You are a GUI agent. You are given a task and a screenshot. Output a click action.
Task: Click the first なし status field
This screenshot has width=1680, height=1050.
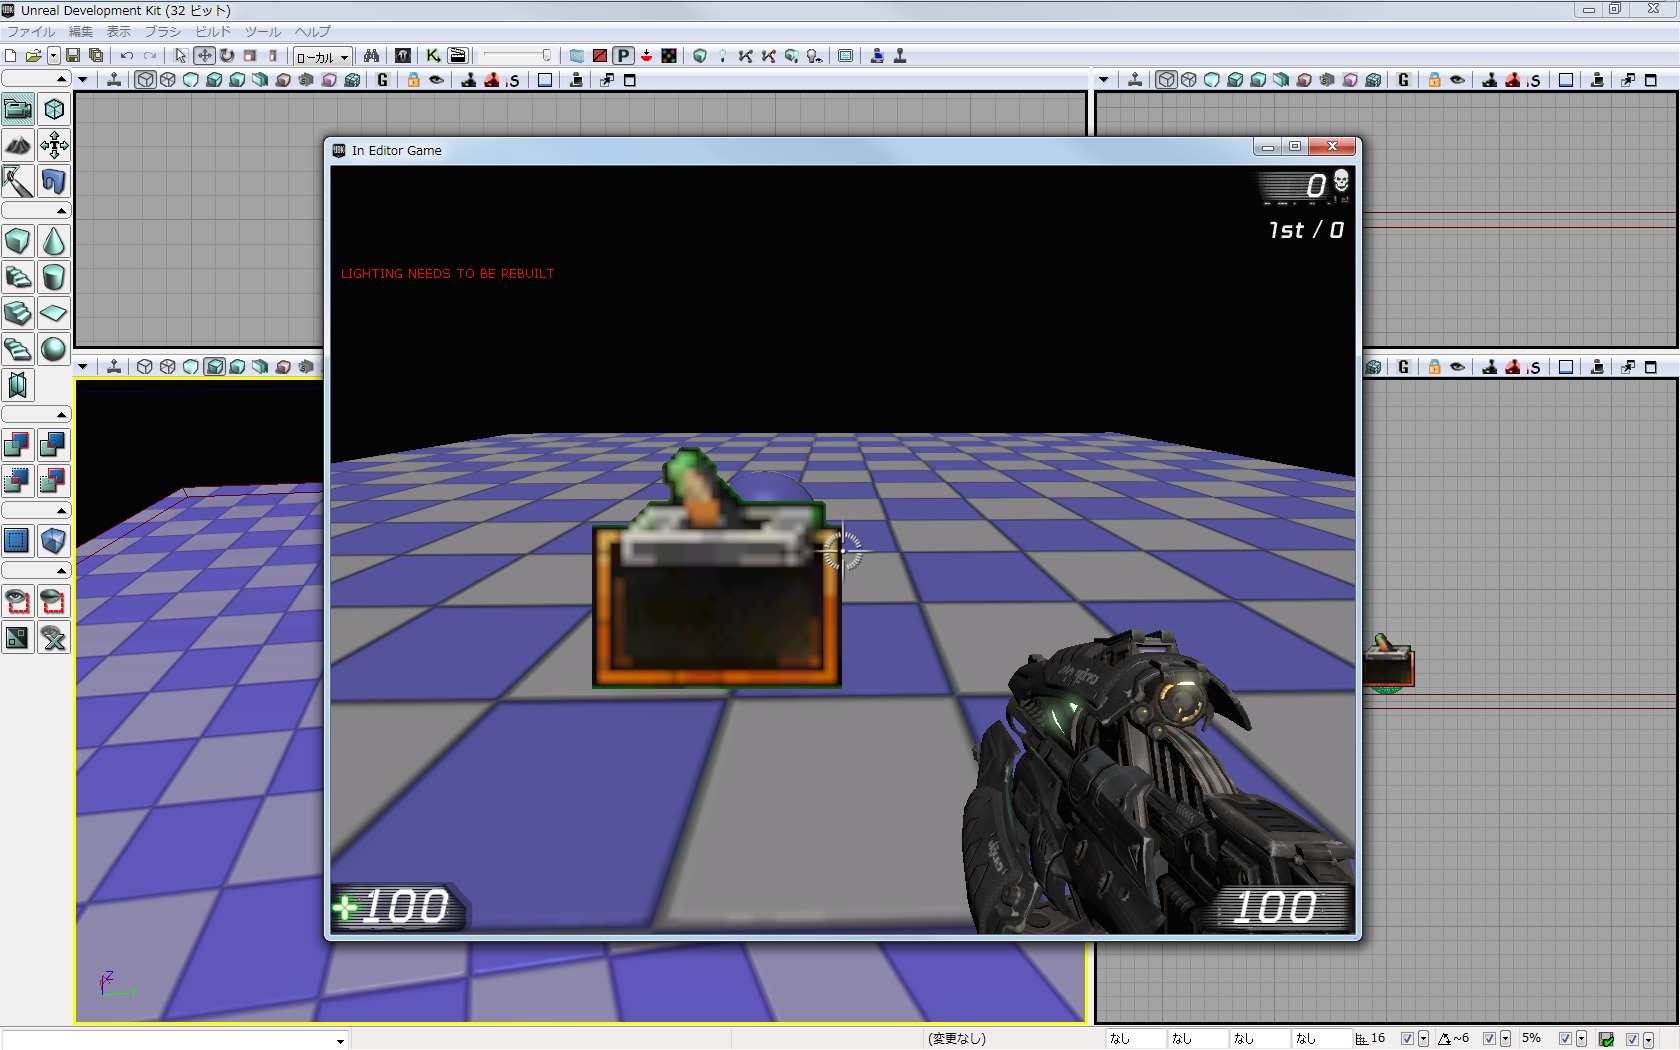click(x=1136, y=1039)
